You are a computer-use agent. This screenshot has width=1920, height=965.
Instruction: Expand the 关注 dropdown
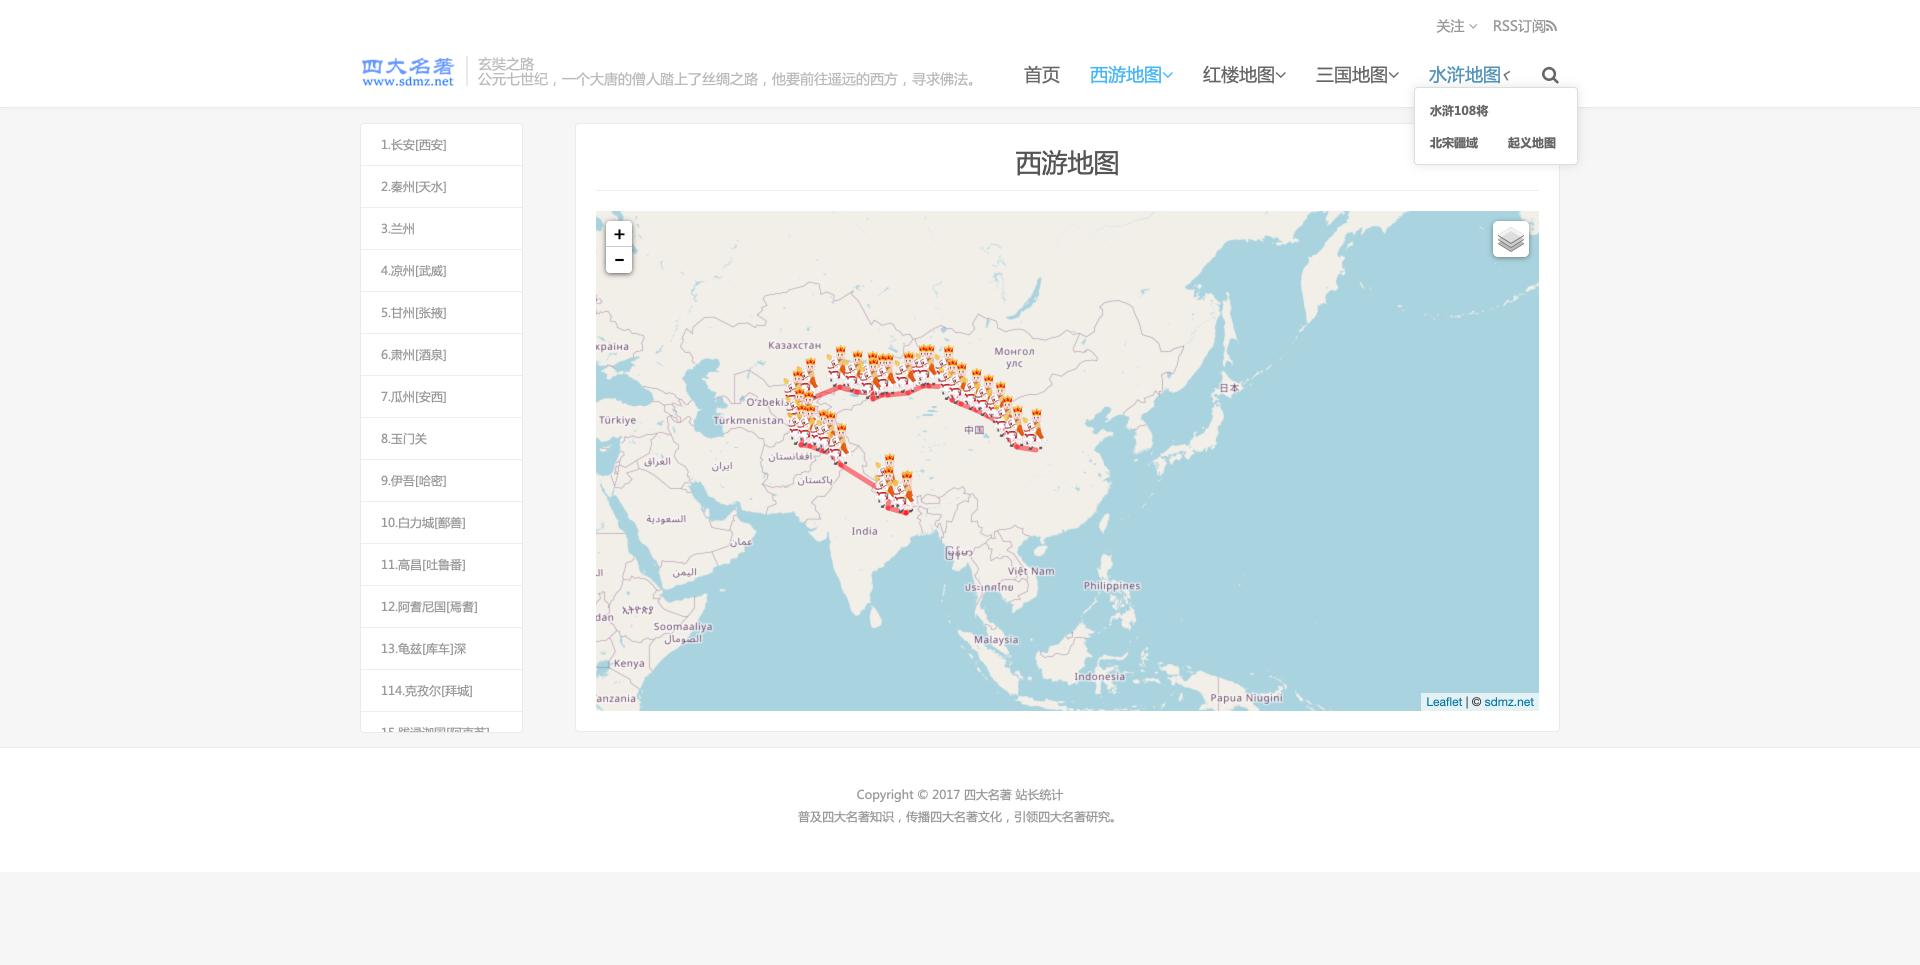coord(1456,26)
